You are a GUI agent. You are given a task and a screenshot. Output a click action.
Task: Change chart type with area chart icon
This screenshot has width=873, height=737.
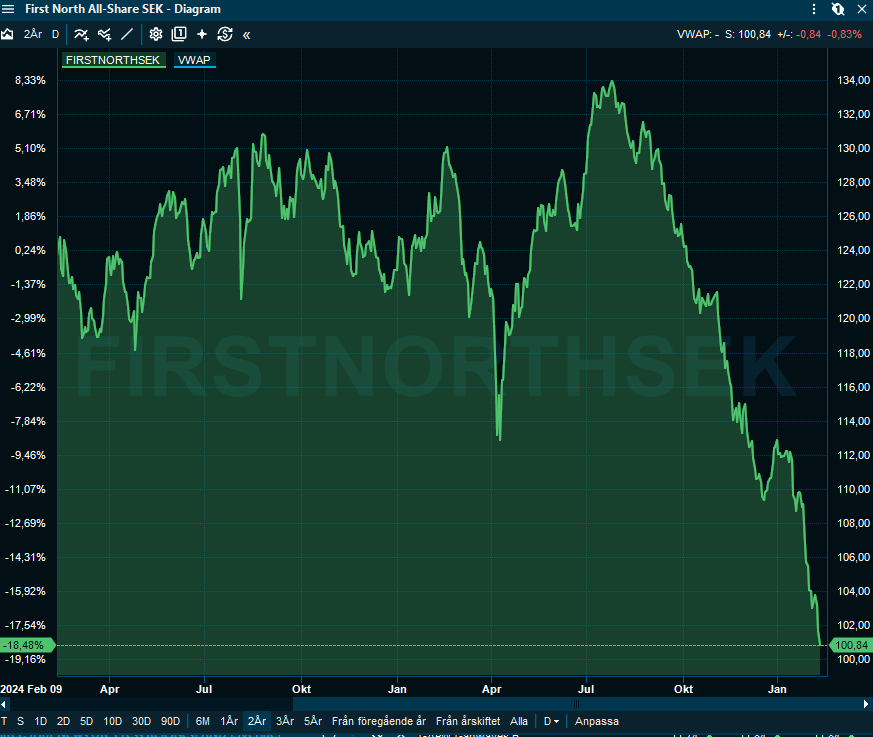tap(7, 35)
